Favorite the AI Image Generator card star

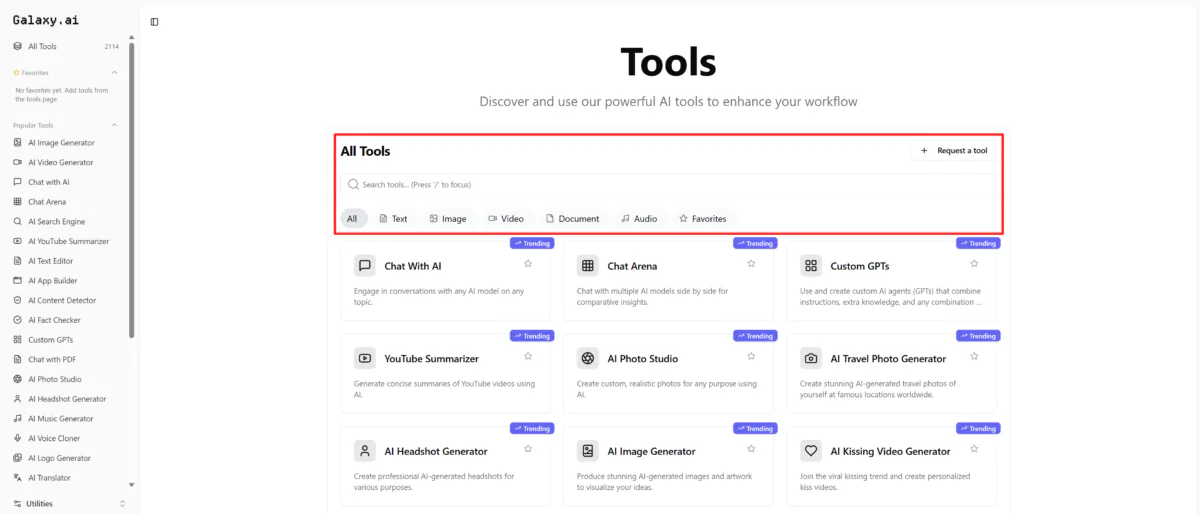coord(751,449)
